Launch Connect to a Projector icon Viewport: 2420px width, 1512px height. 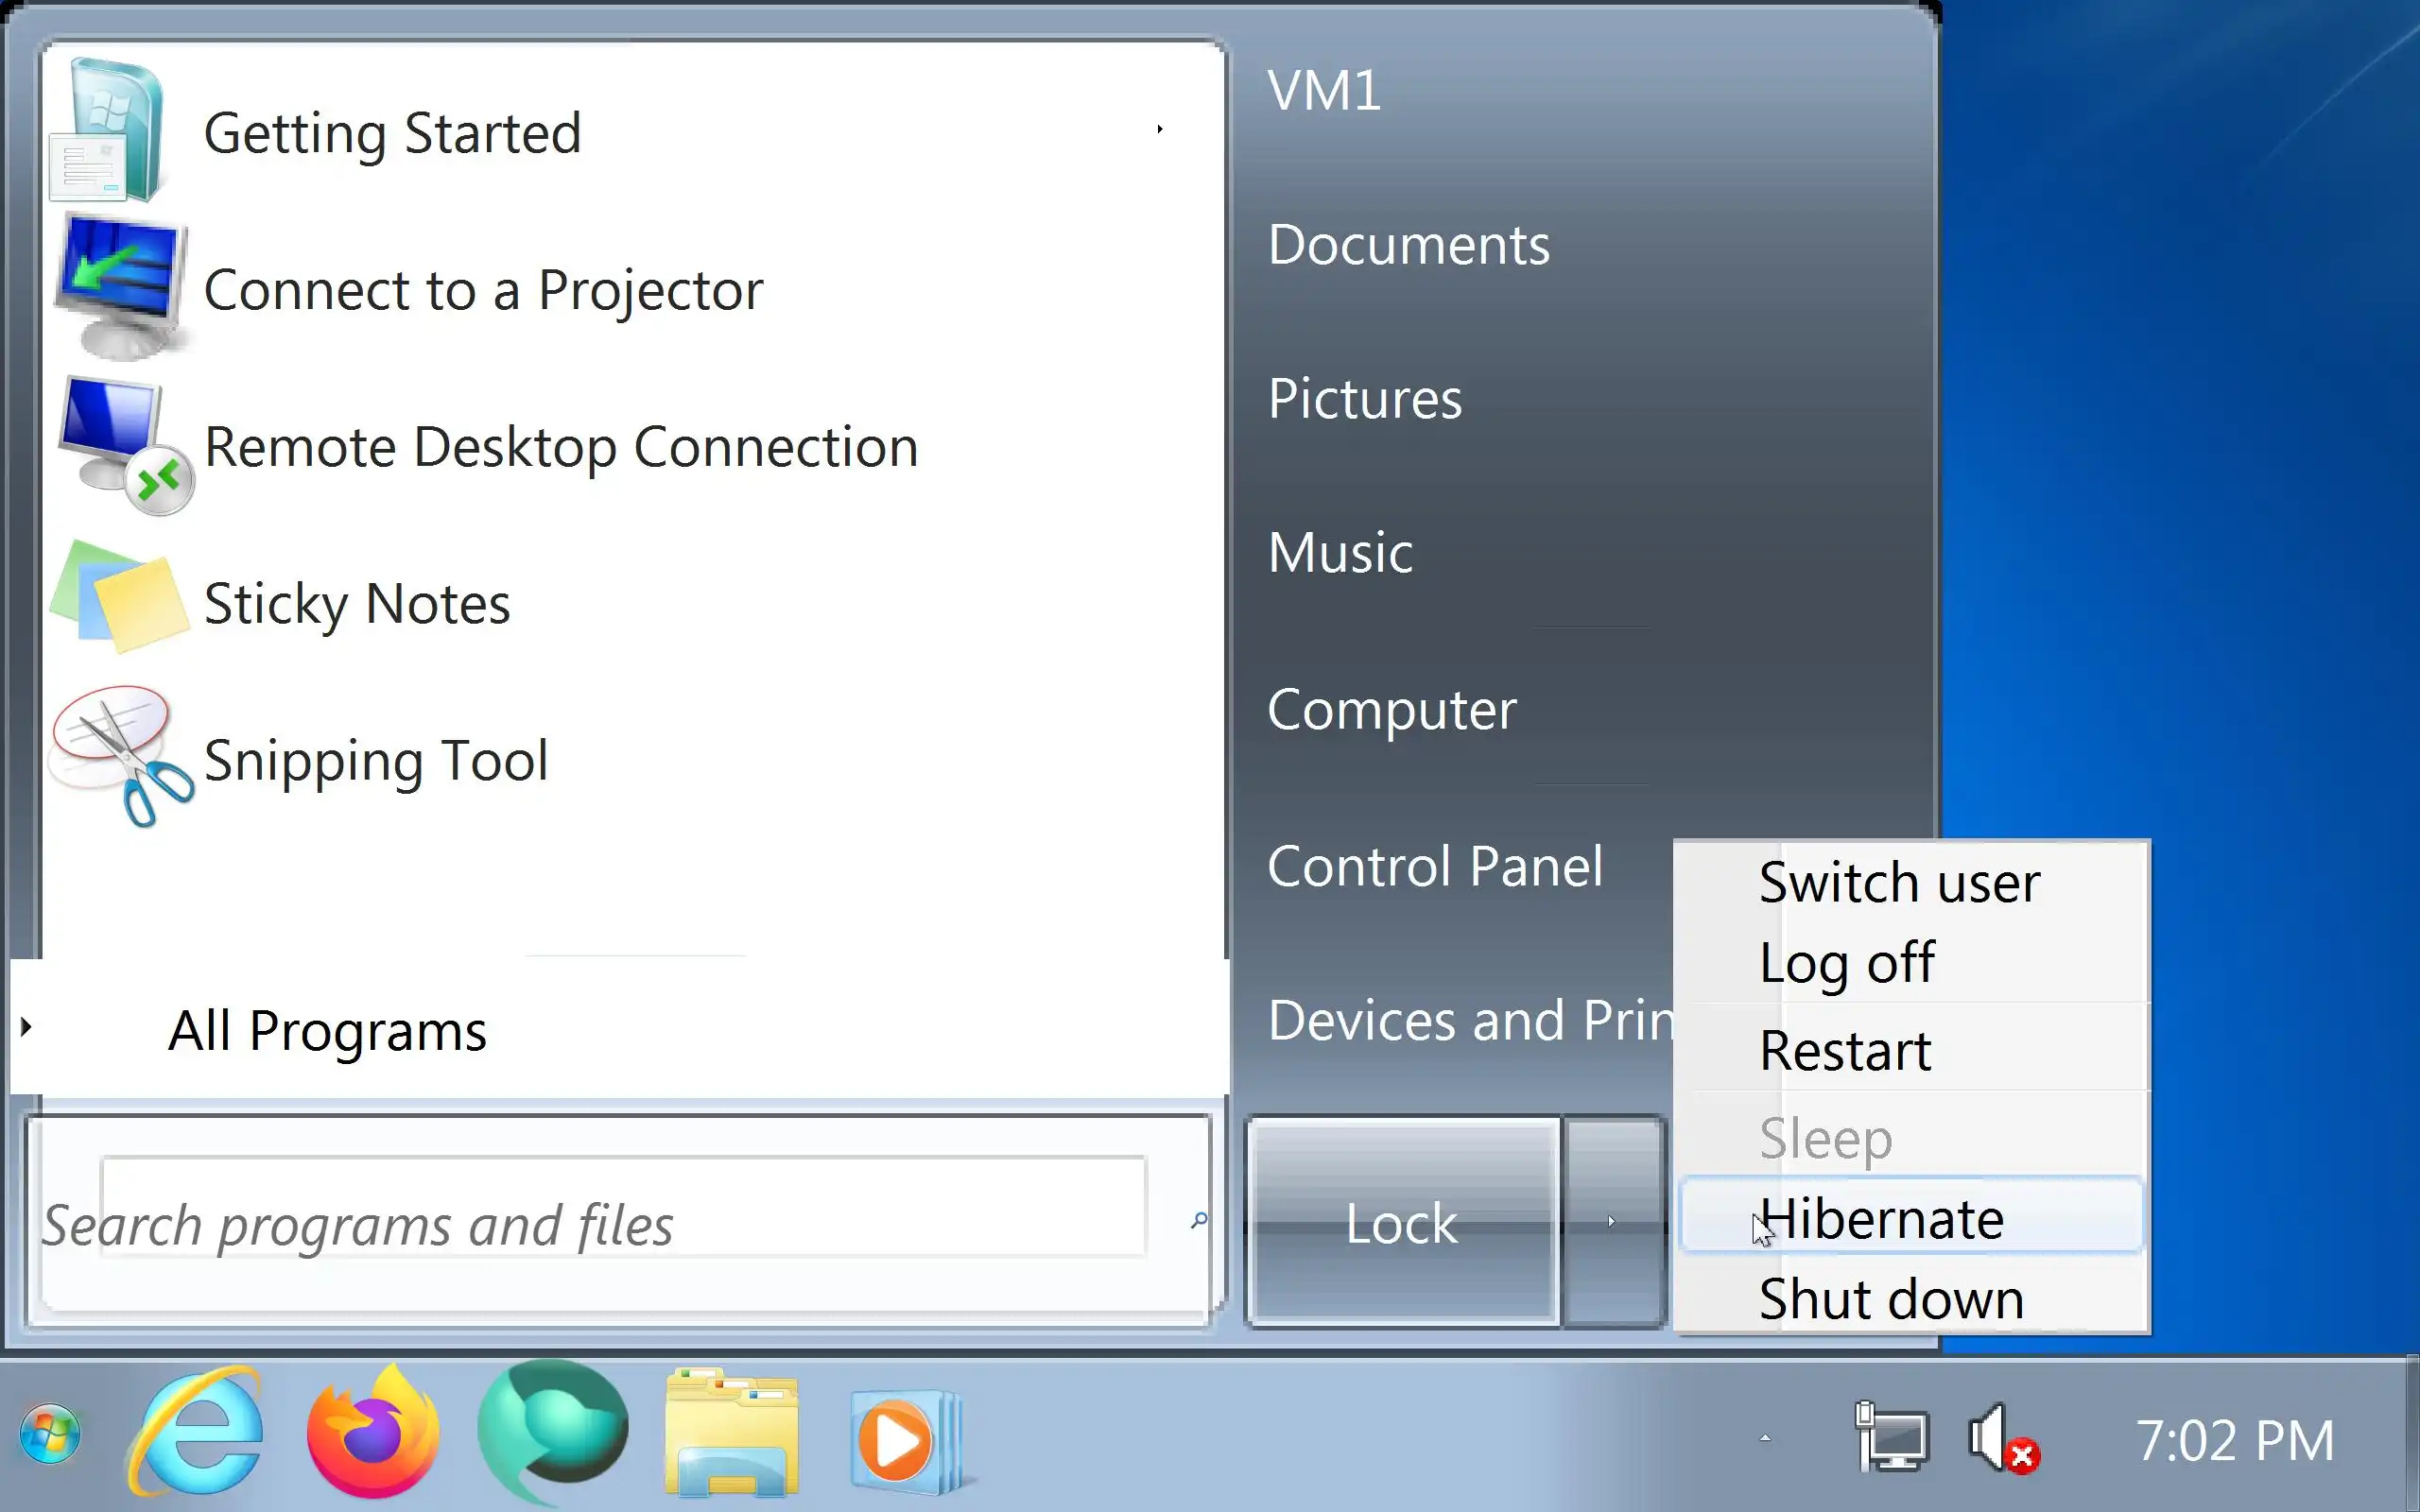click(120, 288)
